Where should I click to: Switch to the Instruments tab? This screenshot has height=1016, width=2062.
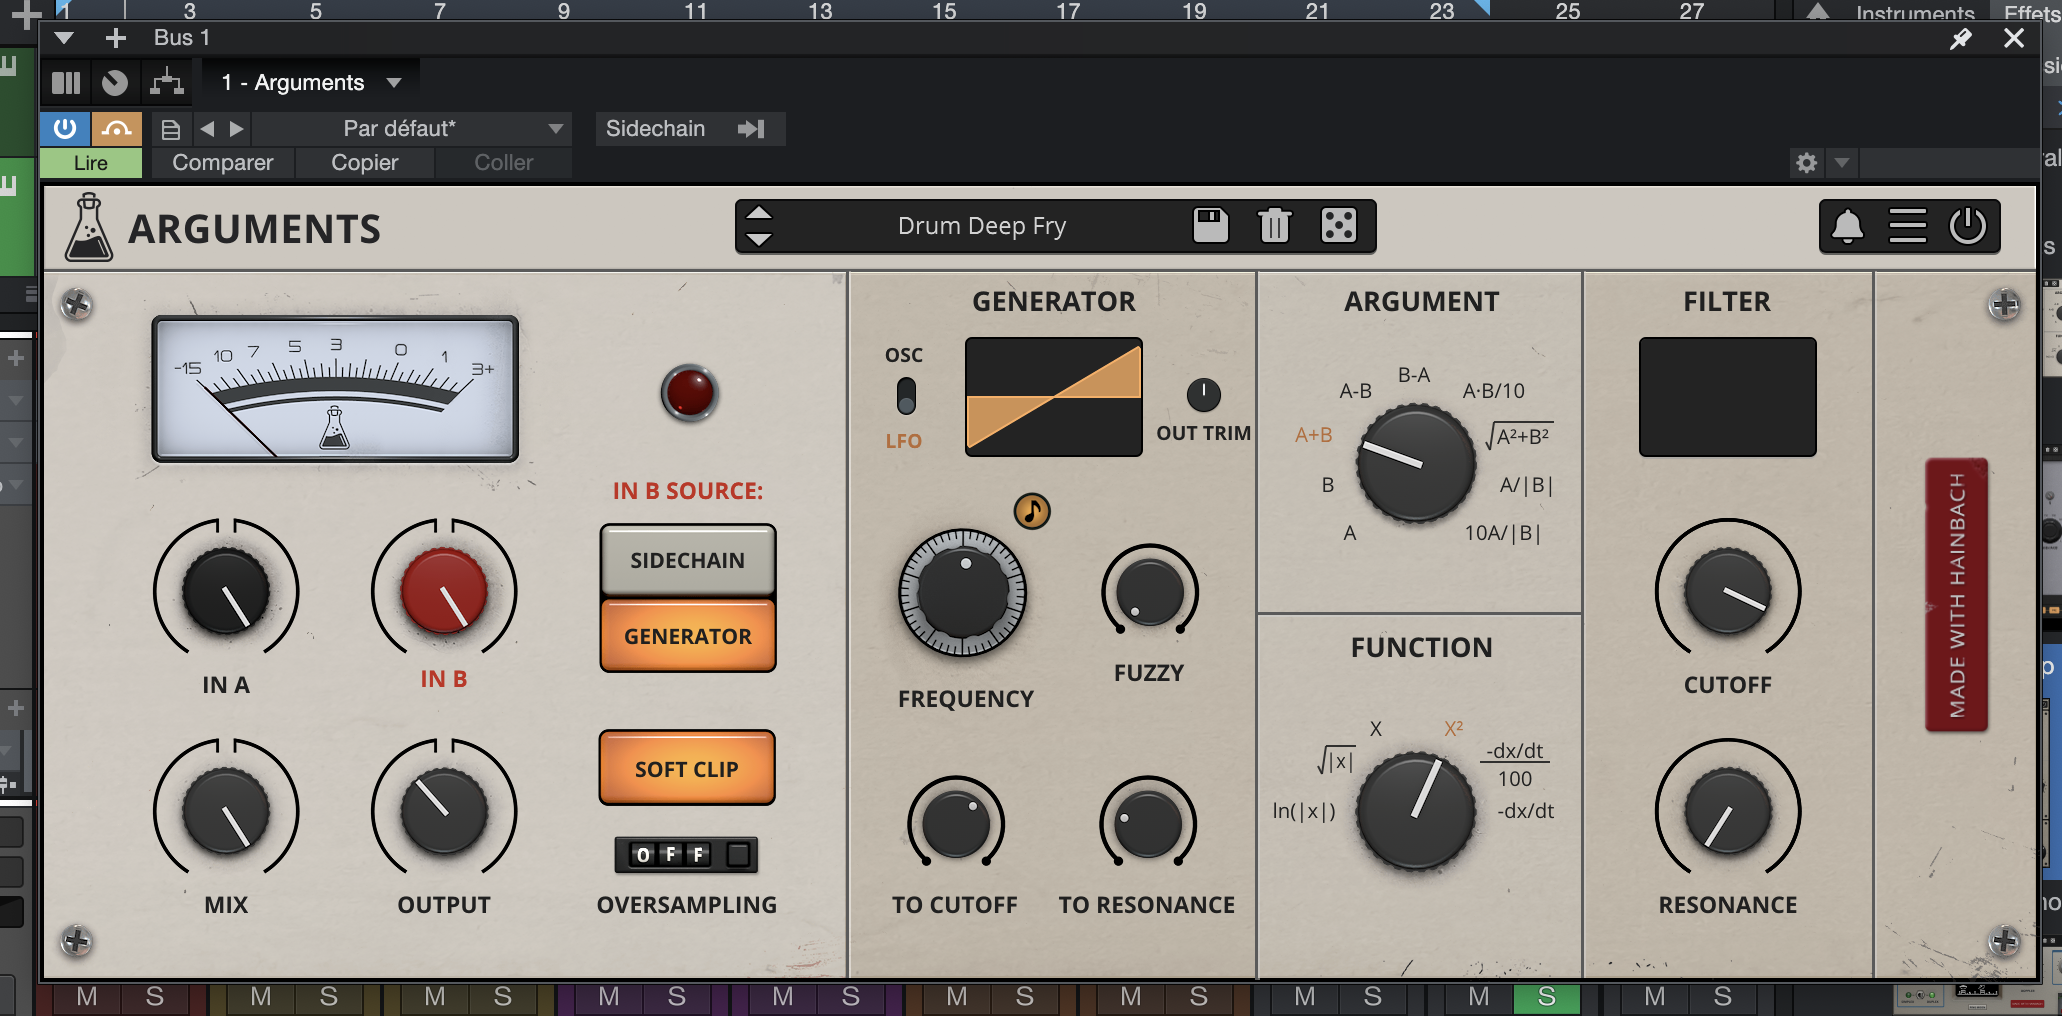point(1915,13)
